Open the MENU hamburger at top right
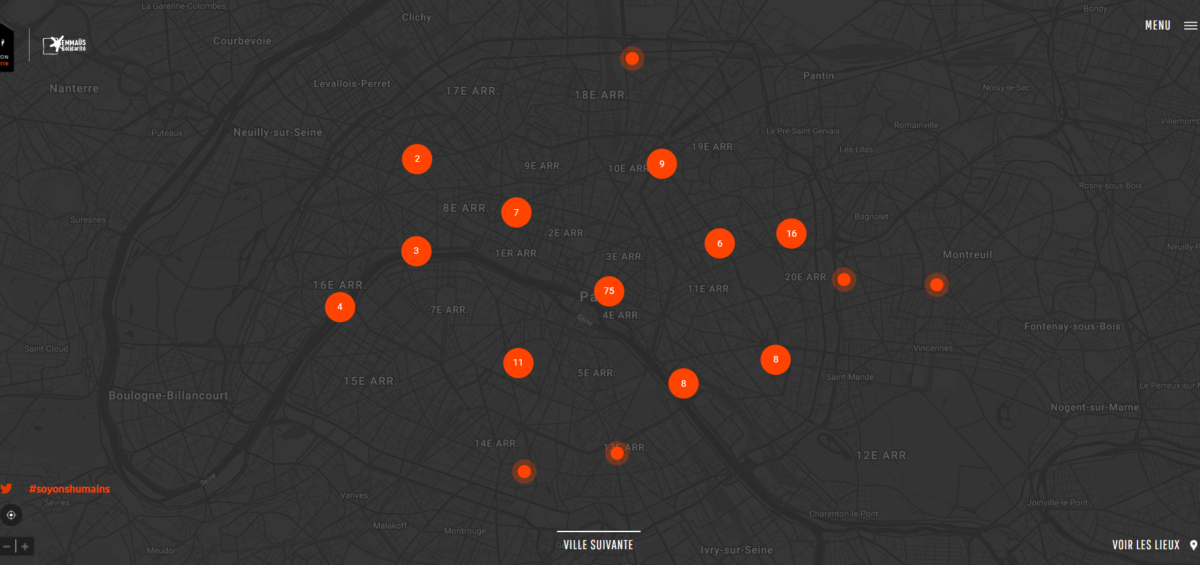 [1190, 26]
